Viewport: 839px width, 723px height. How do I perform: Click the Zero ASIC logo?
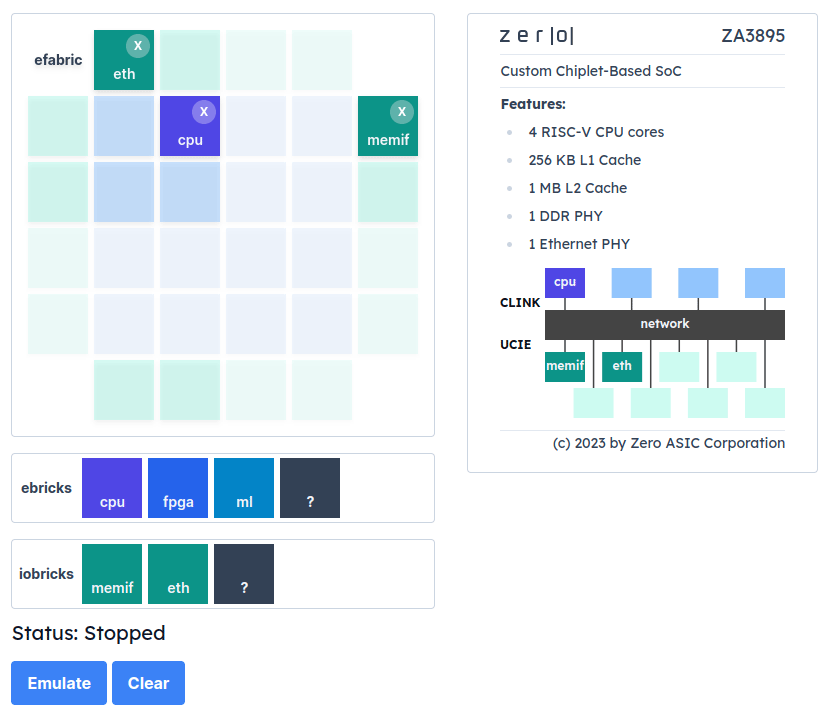[537, 34]
